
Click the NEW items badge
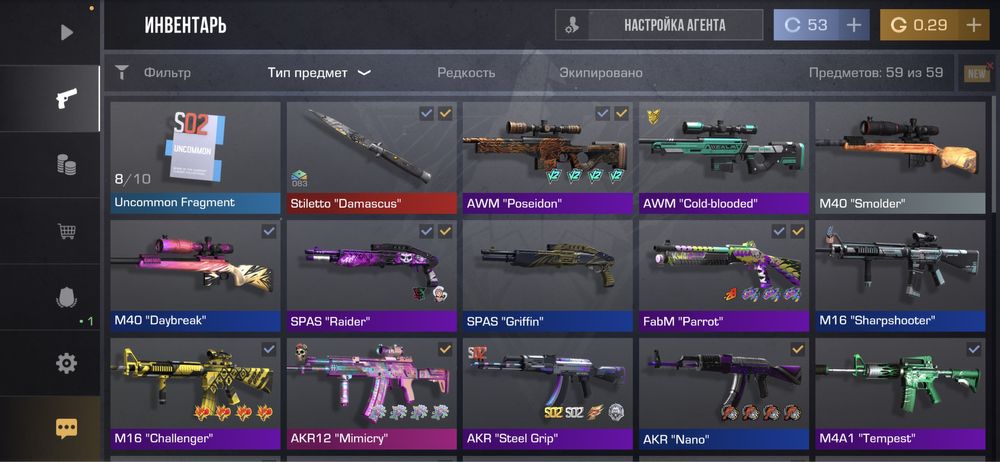pyautogui.click(x=976, y=74)
